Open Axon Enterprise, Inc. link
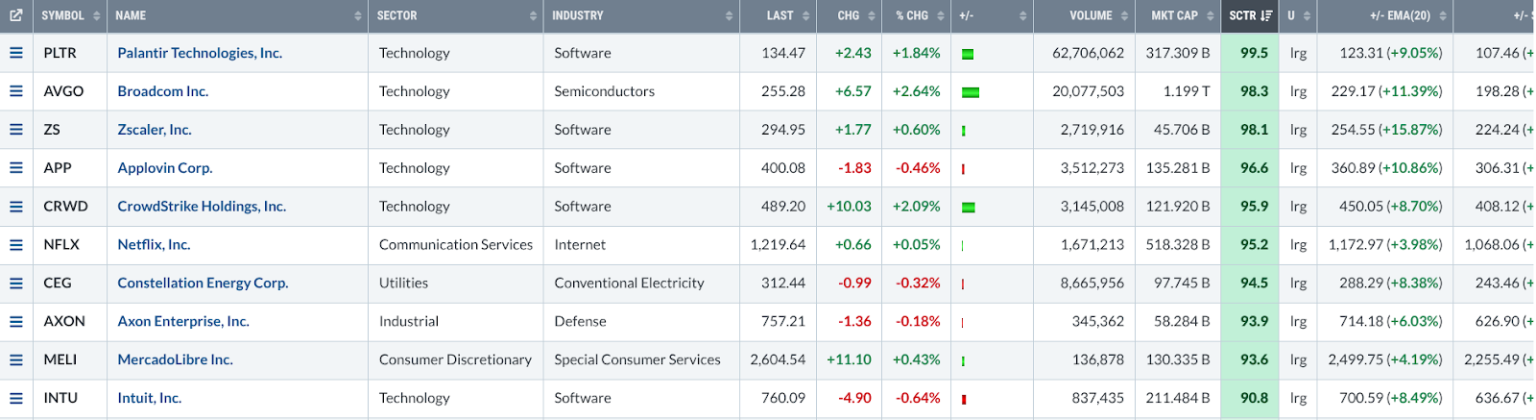The height and width of the screenshot is (420, 1536). 183,321
